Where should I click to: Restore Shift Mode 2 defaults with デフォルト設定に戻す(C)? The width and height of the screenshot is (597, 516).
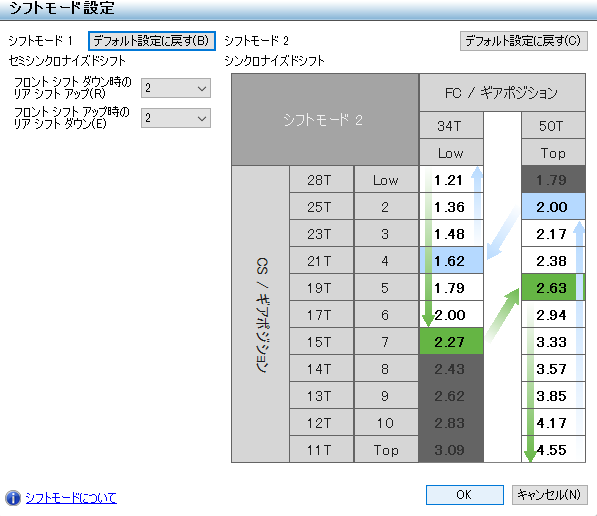click(524, 41)
